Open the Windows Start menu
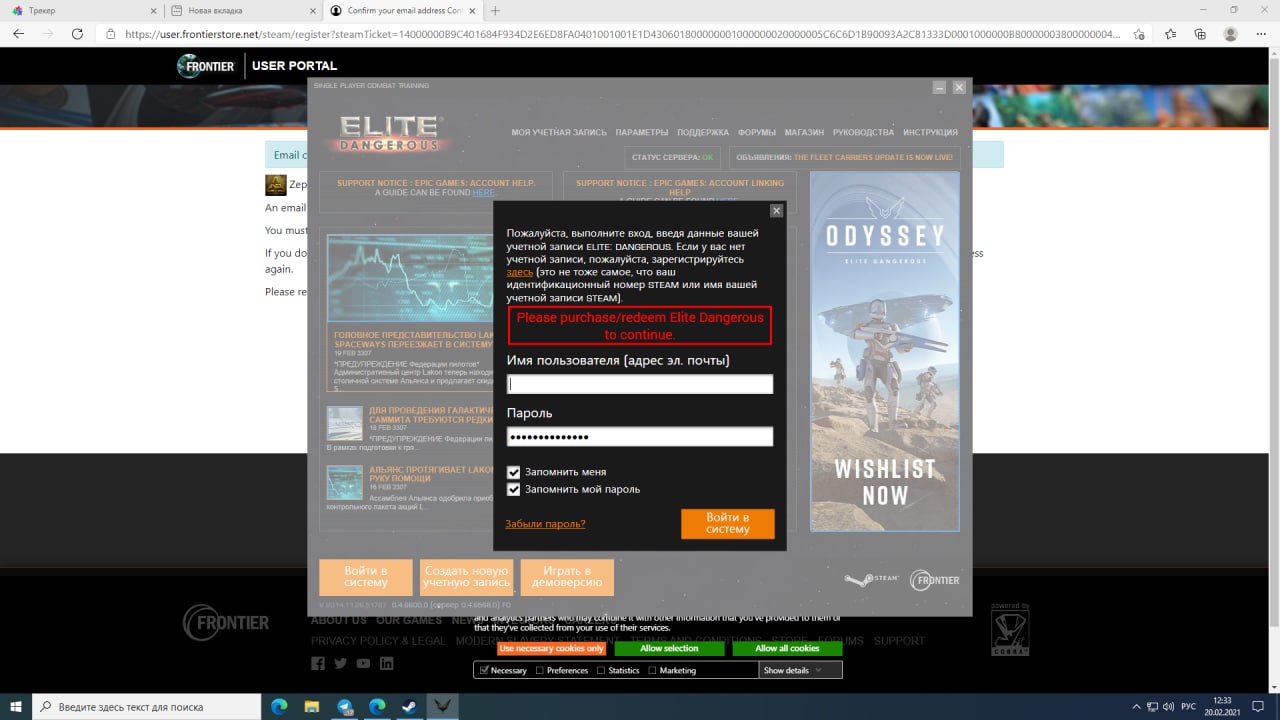The height and width of the screenshot is (720, 1280). (16, 706)
